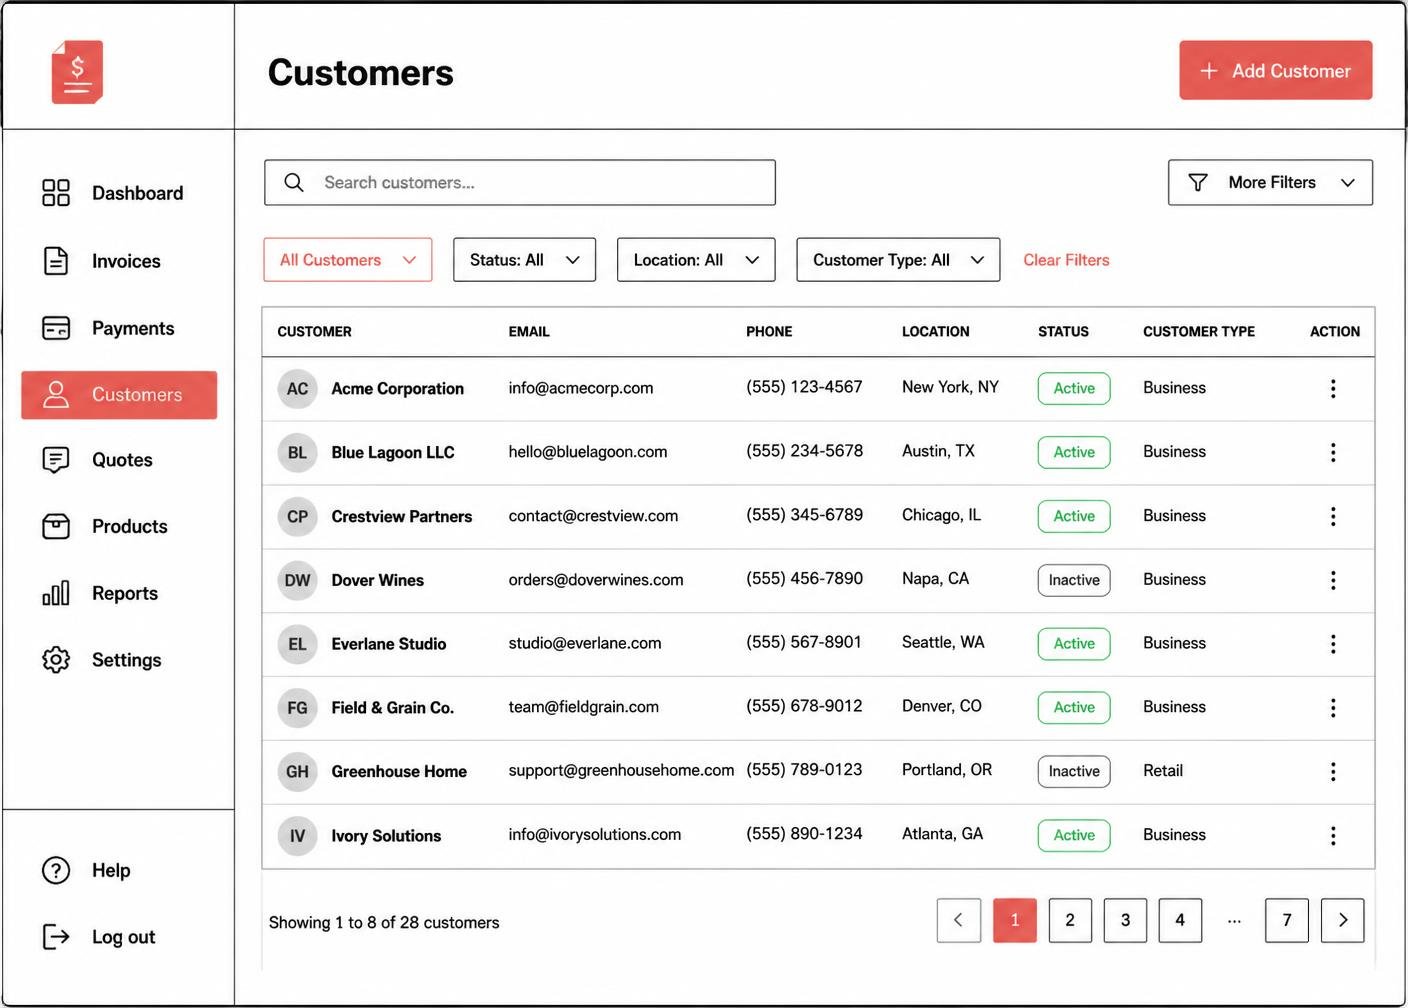Click the AC avatar for Acme Corporation

tap(297, 388)
